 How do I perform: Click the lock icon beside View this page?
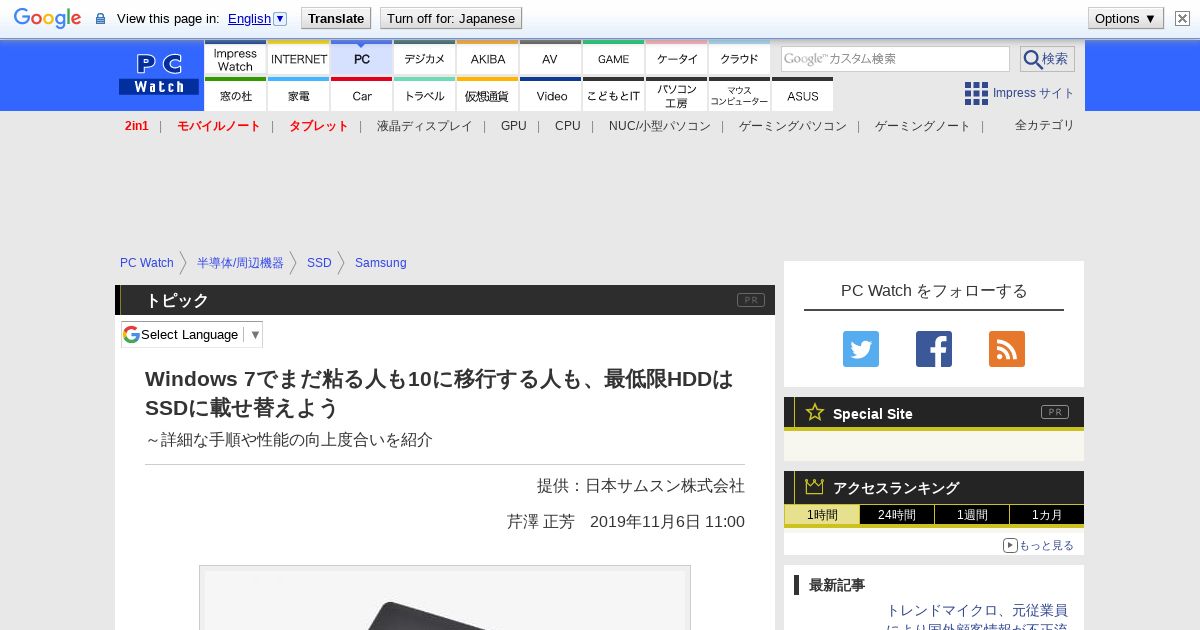click(x=100, y=18)
